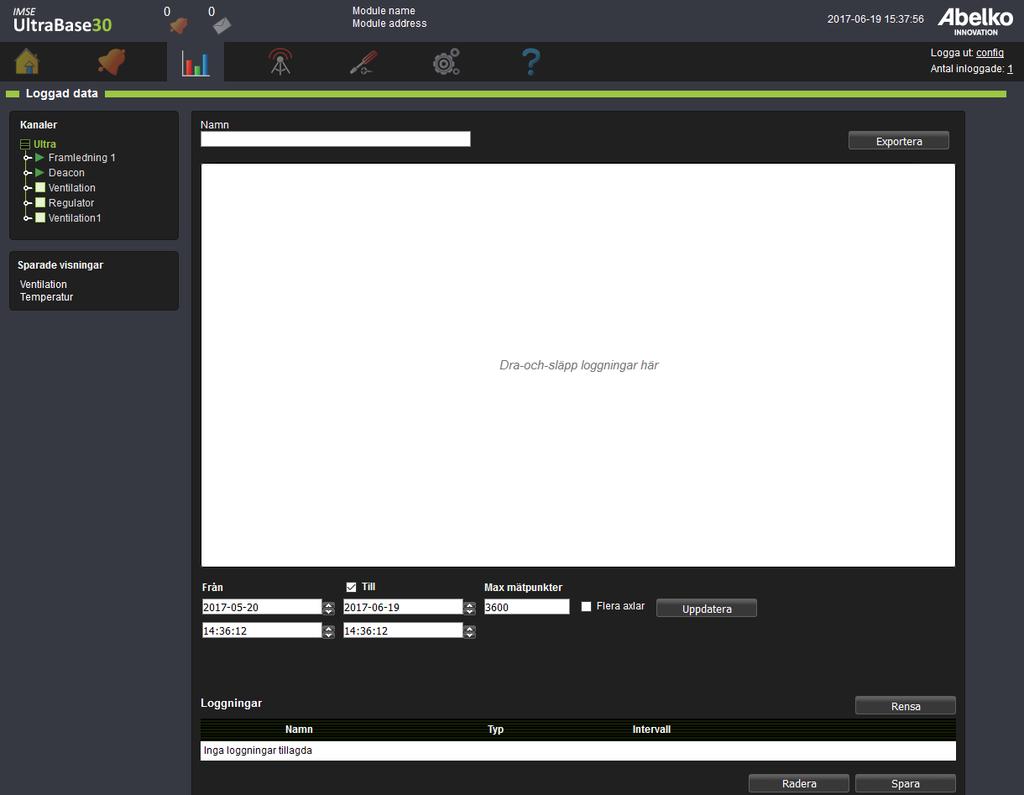
Task: Expand the Deacon channel node
Action: click(x=27, y=172)
